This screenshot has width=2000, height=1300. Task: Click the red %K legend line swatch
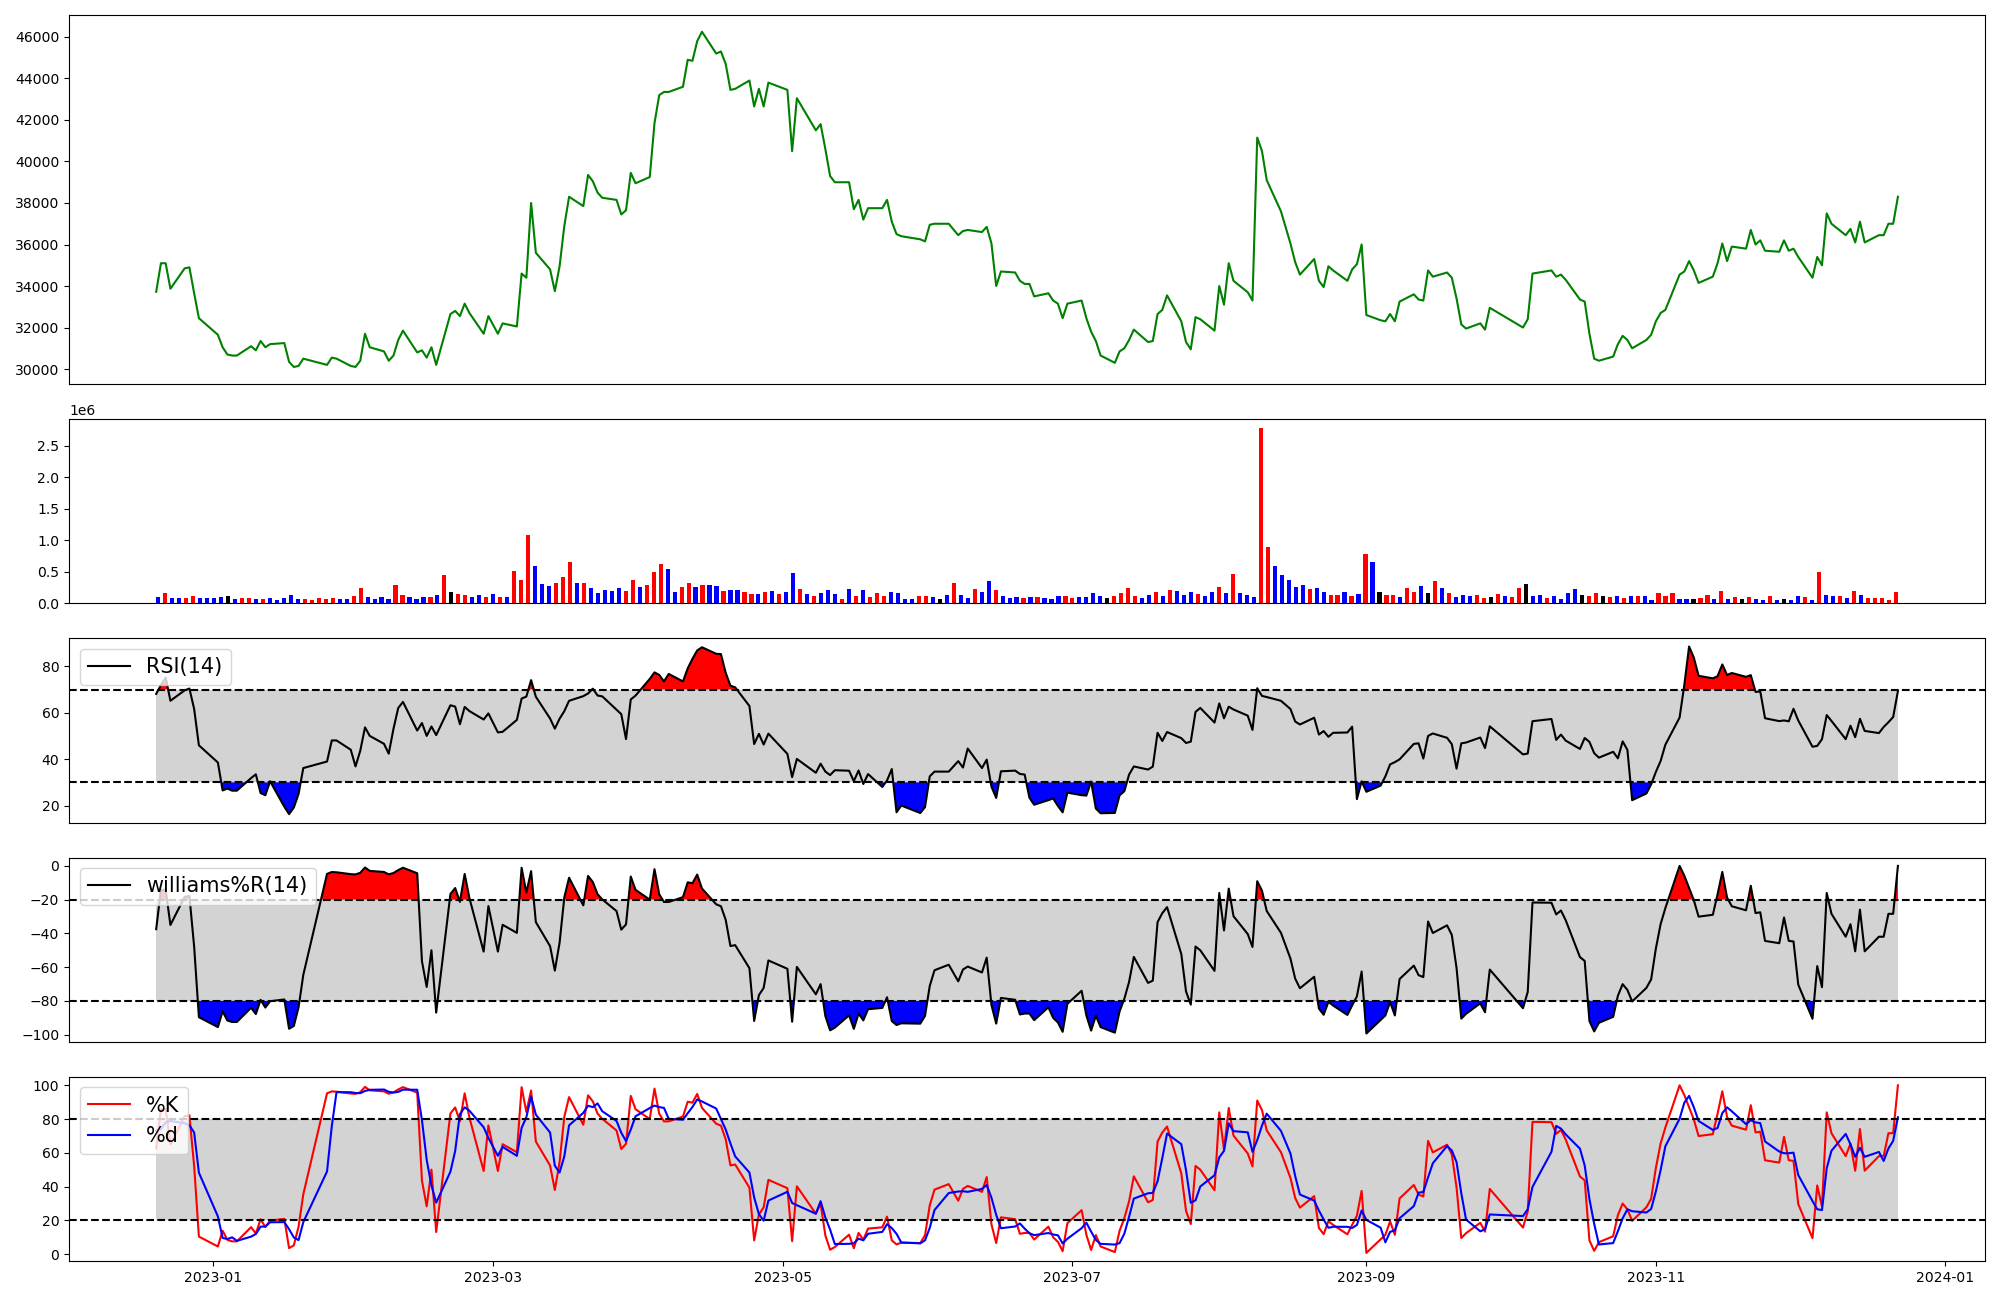tap(109, 1104)
